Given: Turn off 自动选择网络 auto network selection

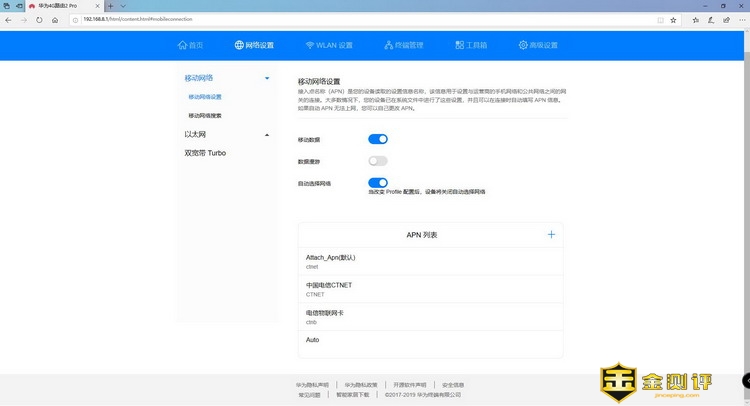Looking at the screenshot, I should point(377,183).
